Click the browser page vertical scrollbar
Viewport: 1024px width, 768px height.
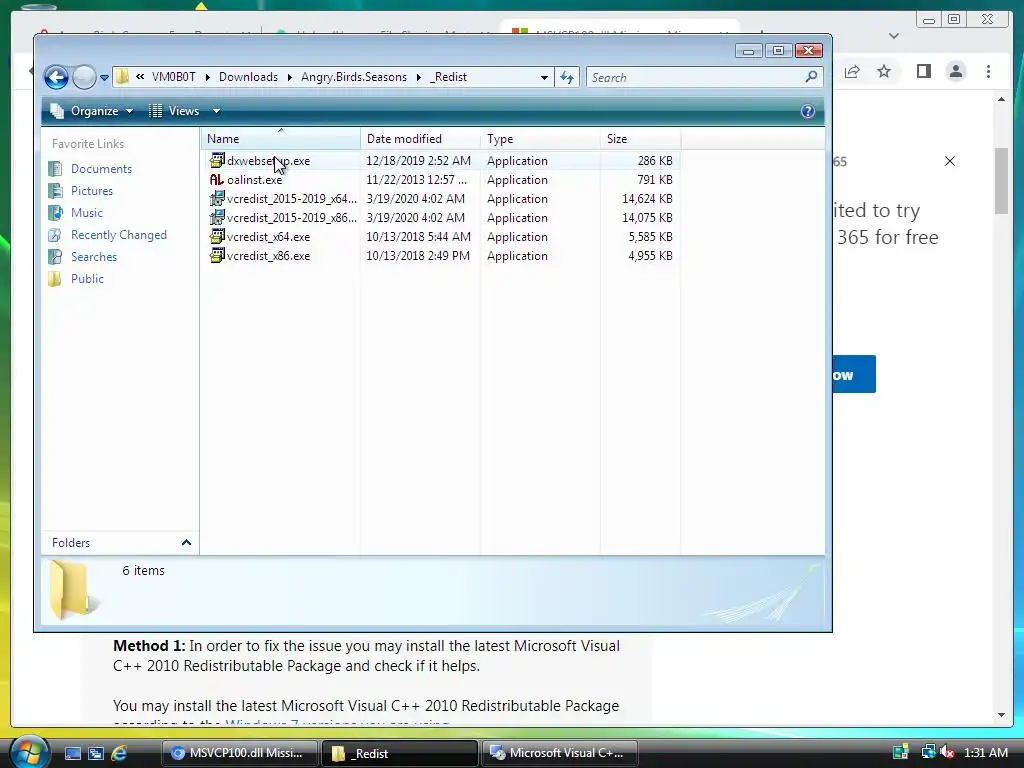click(1001, 181)
